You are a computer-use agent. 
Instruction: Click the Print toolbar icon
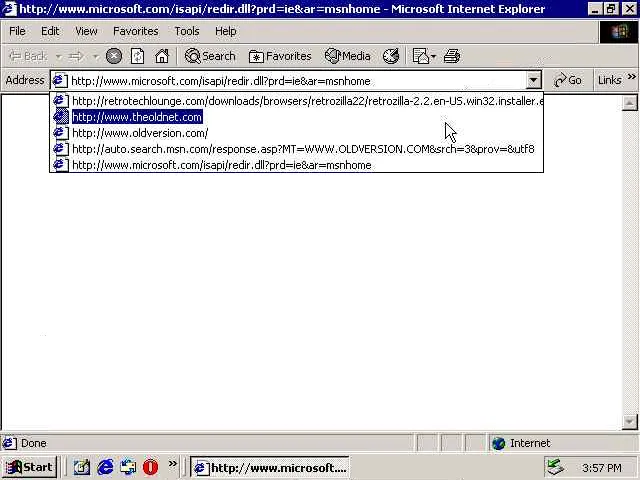pos(452,56)
